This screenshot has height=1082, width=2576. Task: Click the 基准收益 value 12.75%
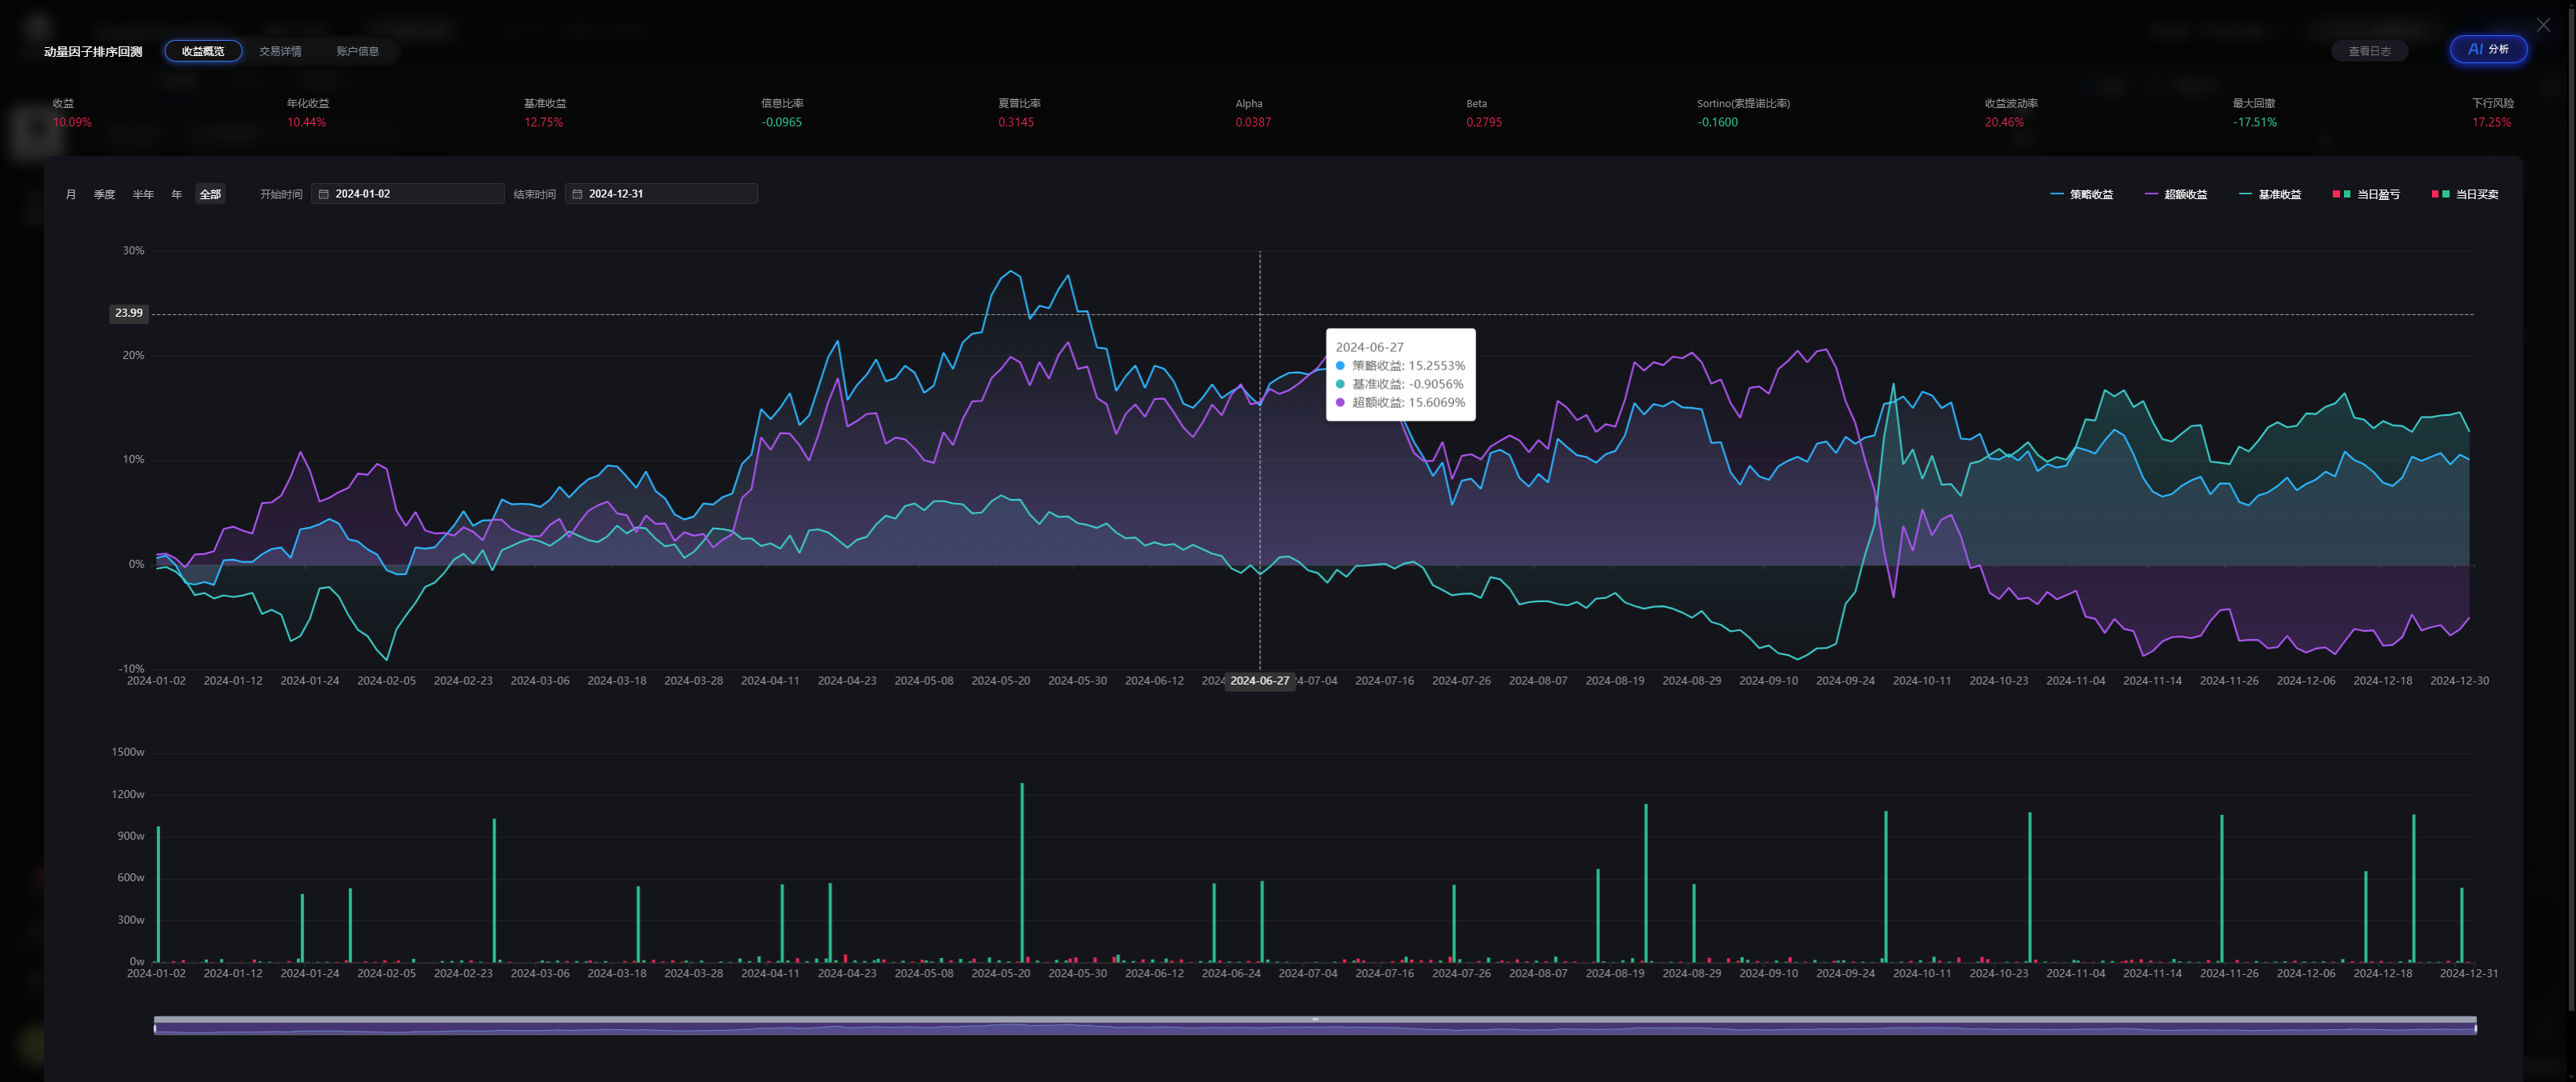(544, 122)
